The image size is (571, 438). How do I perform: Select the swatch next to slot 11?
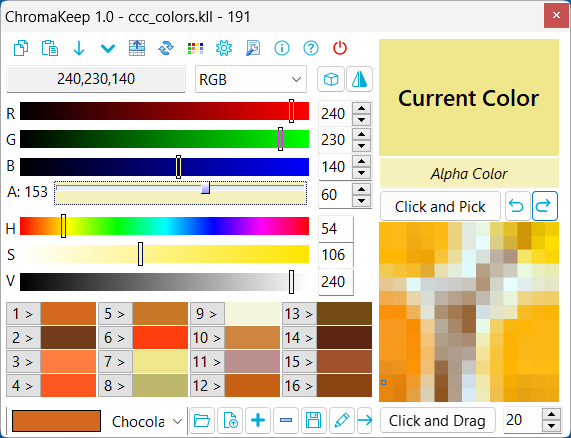(252, 362)
